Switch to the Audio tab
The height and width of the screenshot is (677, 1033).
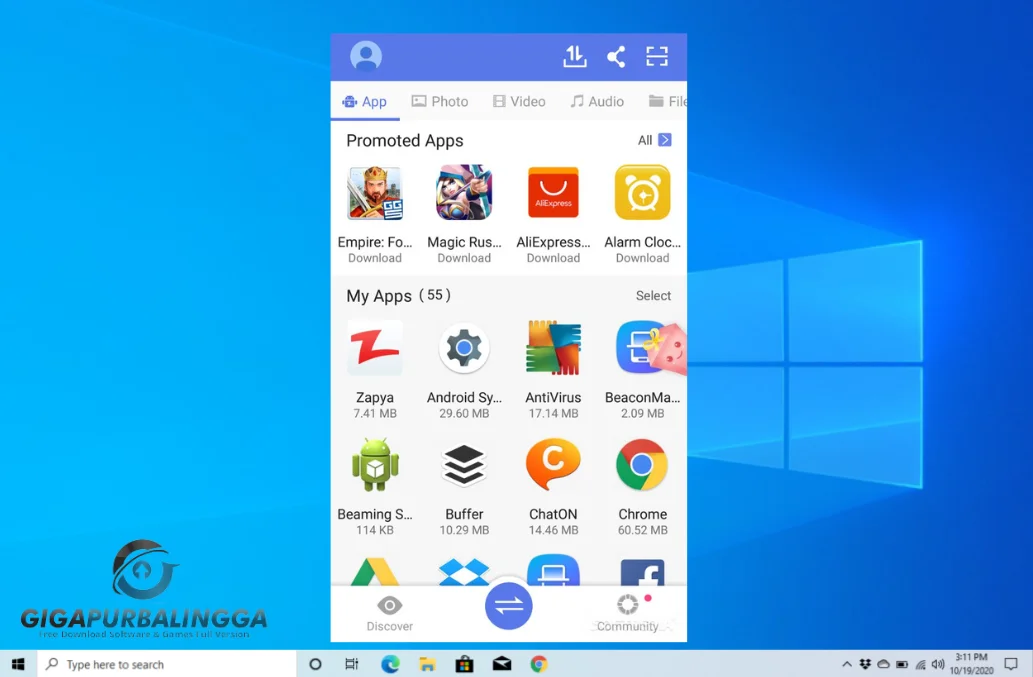pyautogui.click(x=597, y=101)
